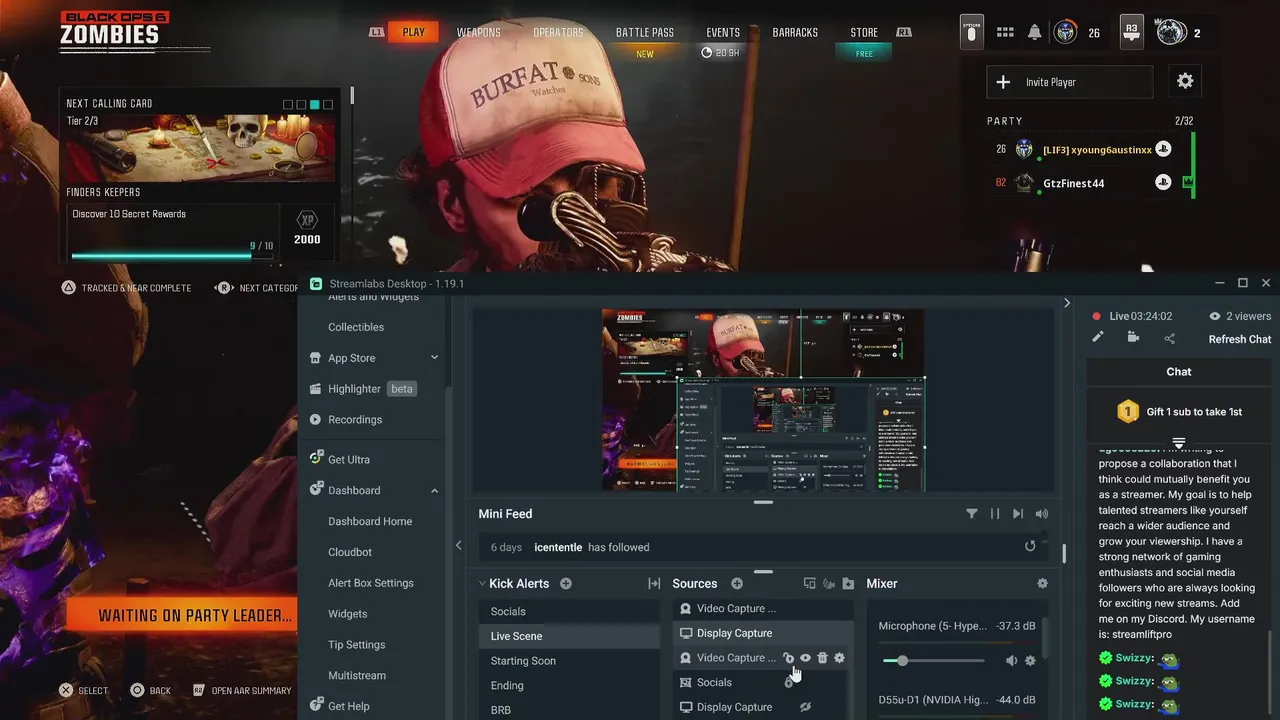Screen dimensions: 1280x720
Task: Open Get Ultra in sidebar
Action: click(348, 460)
